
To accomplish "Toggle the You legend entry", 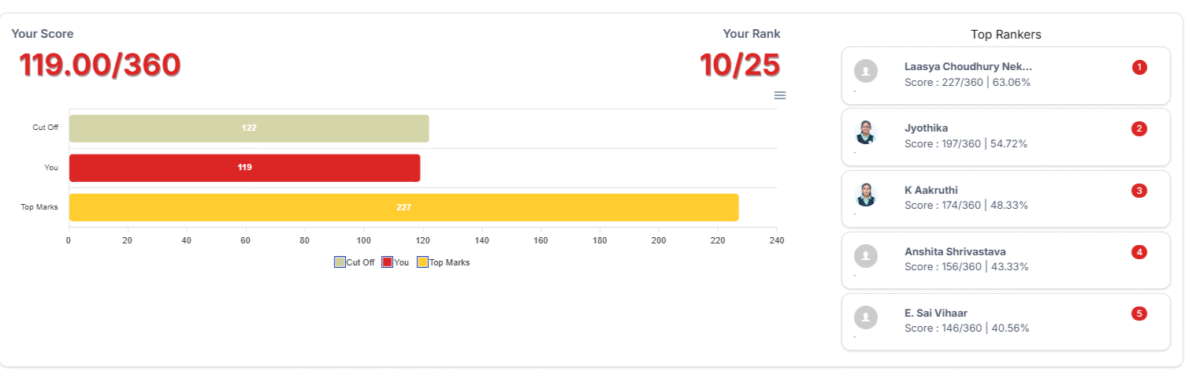I will point(395,262).
